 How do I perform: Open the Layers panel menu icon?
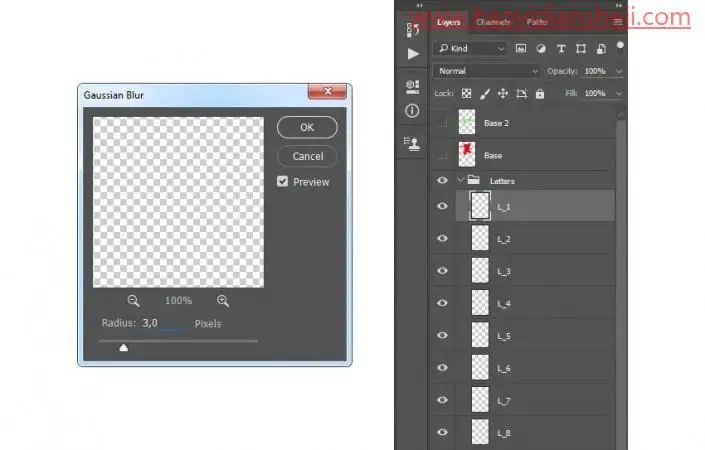[x=618, y=22]
